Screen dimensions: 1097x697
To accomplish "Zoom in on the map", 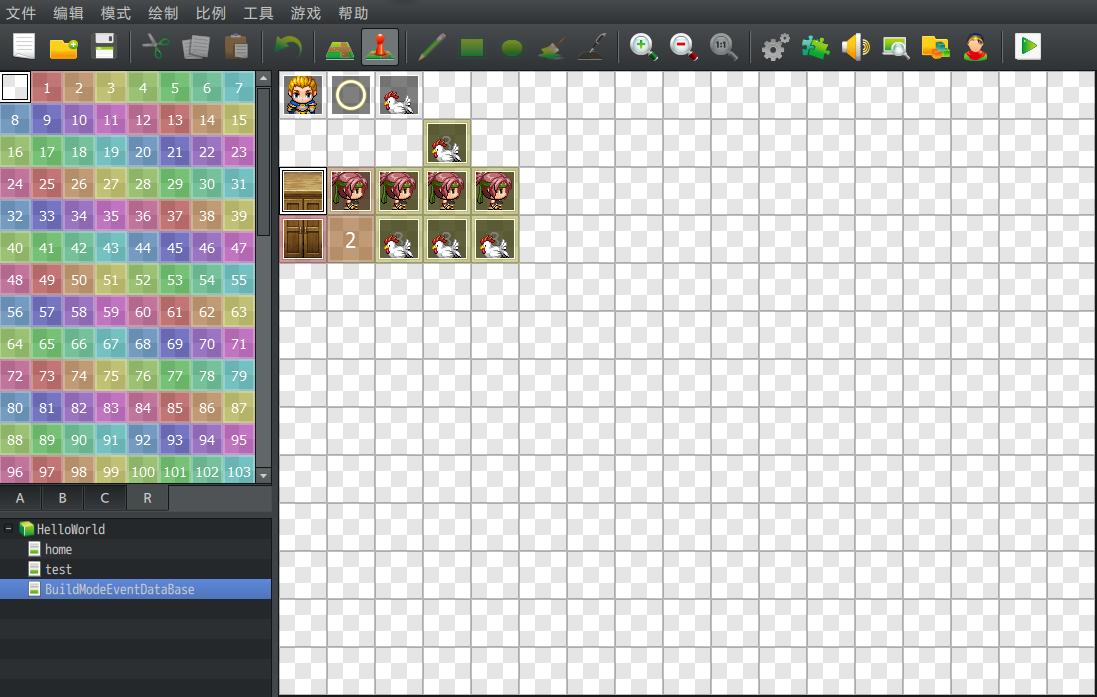I will pos(643,47).
